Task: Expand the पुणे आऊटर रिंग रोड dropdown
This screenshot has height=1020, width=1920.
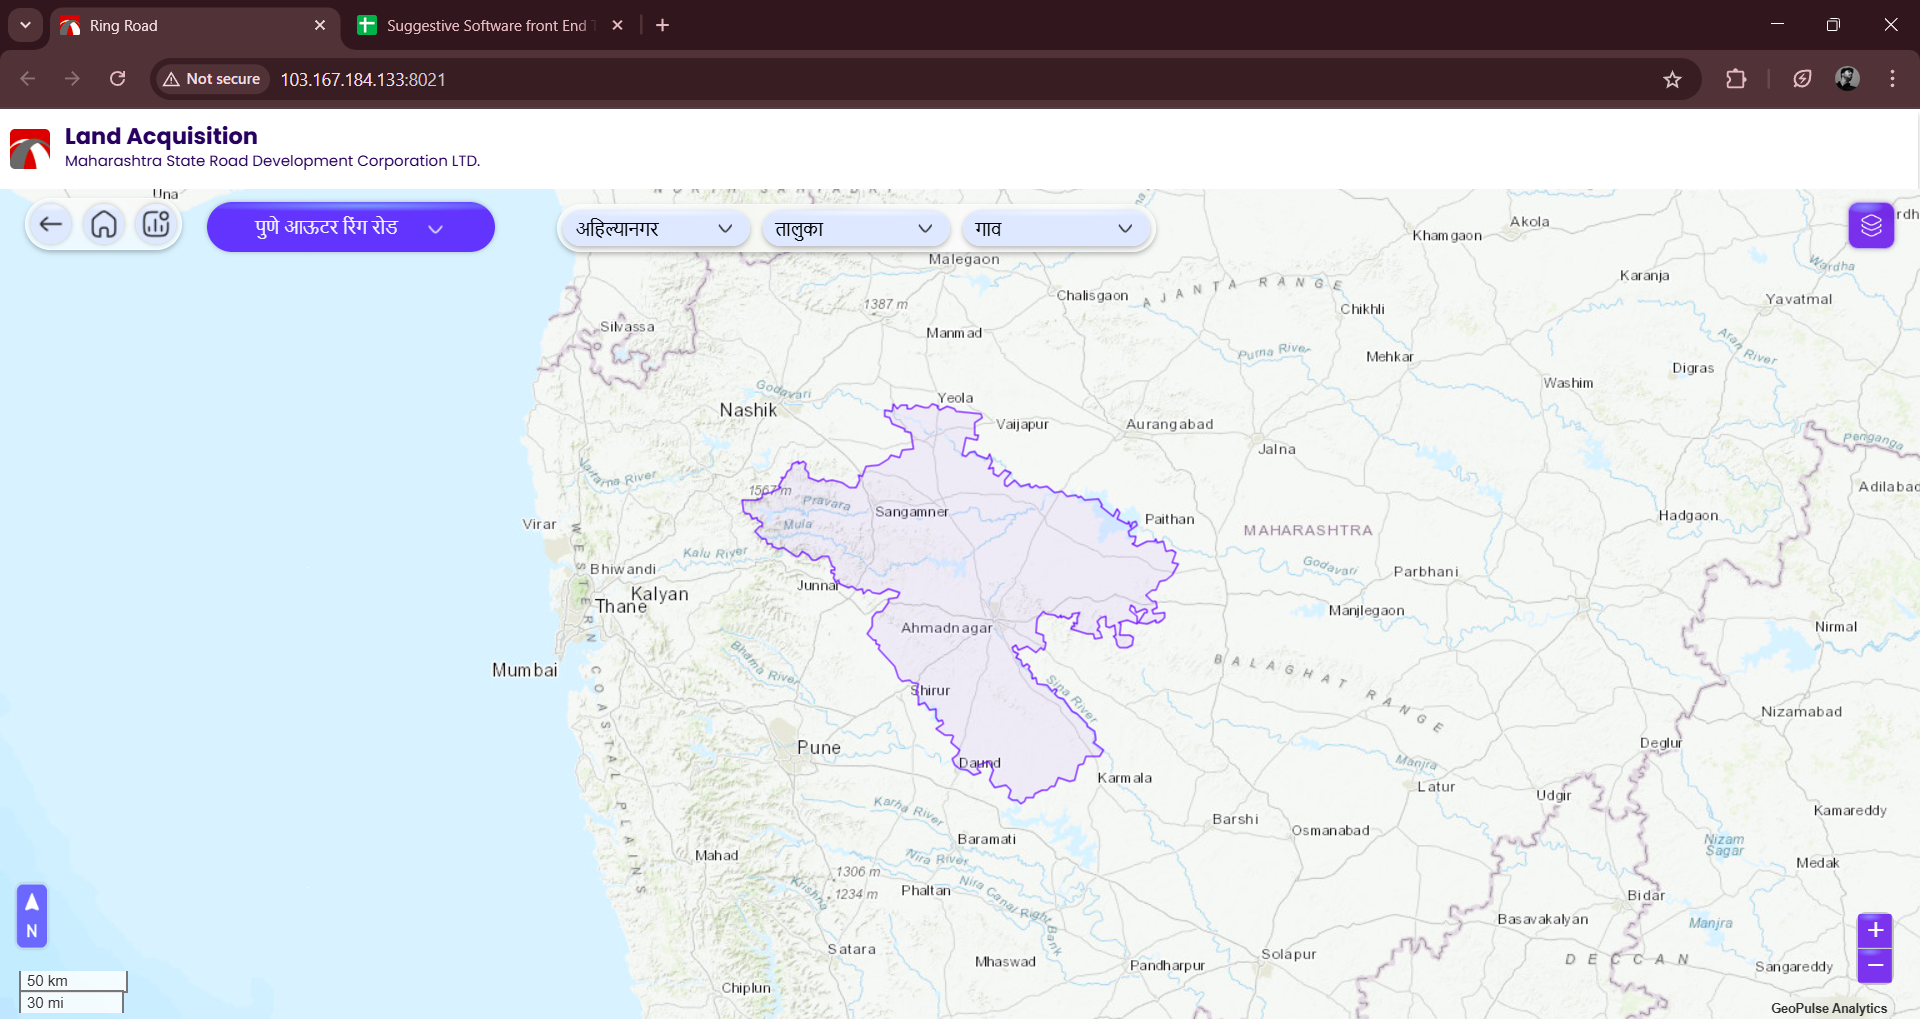Action: (x=350, y=228)
